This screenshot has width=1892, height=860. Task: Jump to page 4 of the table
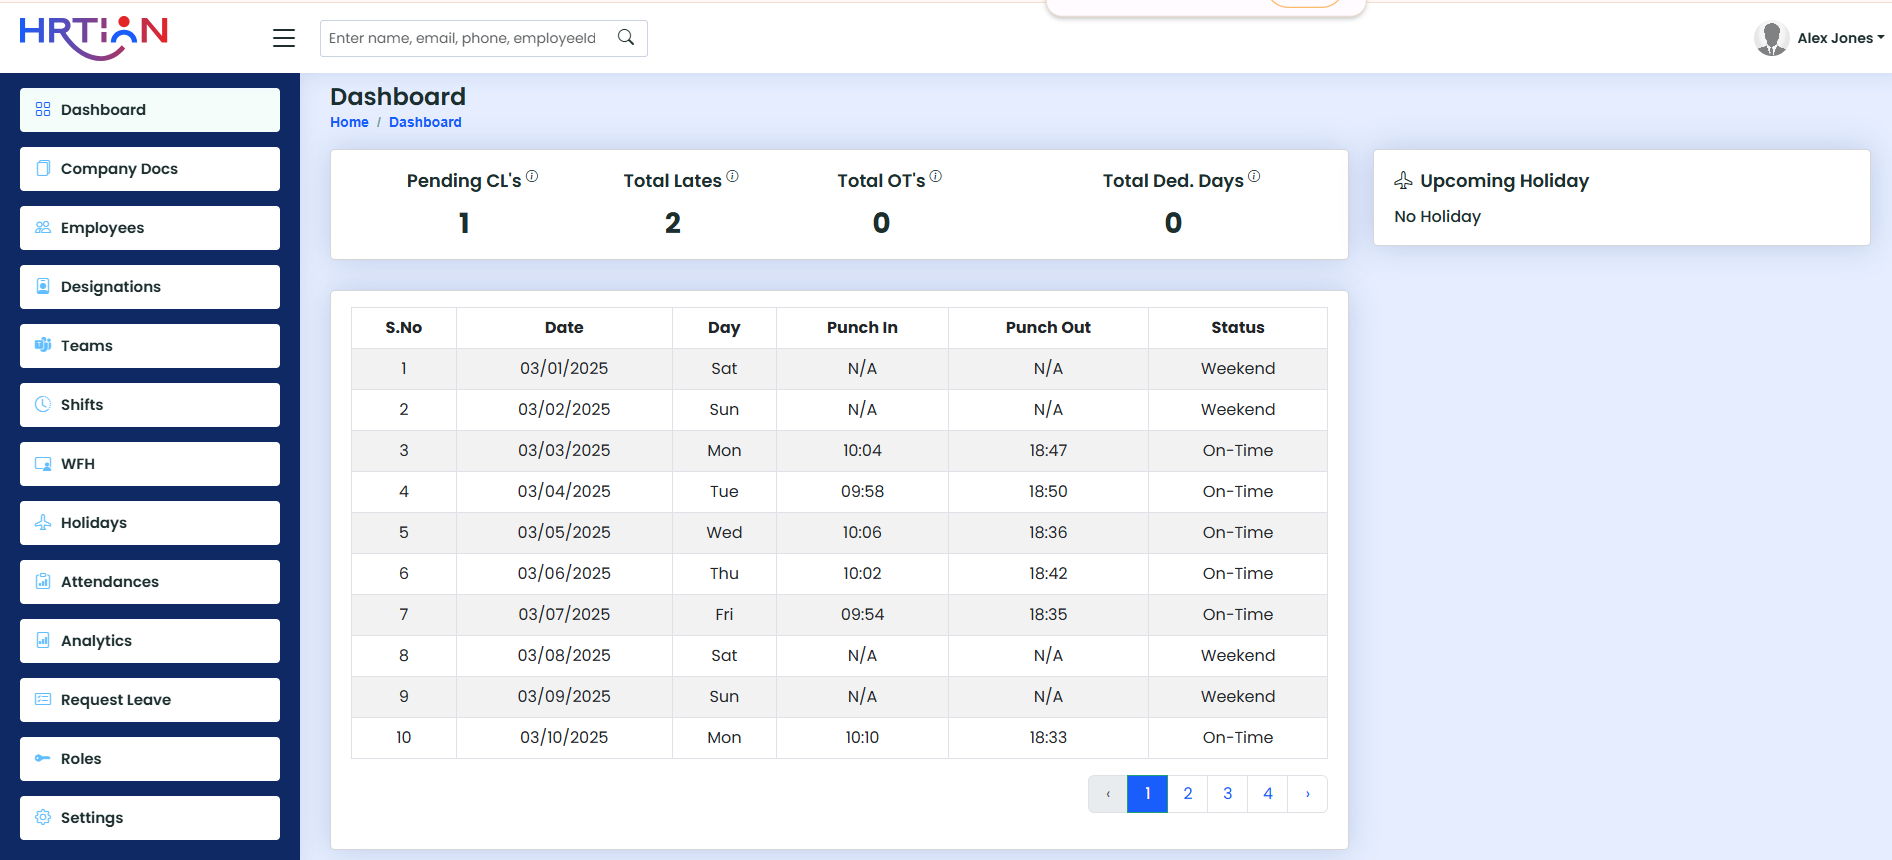(1267, 794)
